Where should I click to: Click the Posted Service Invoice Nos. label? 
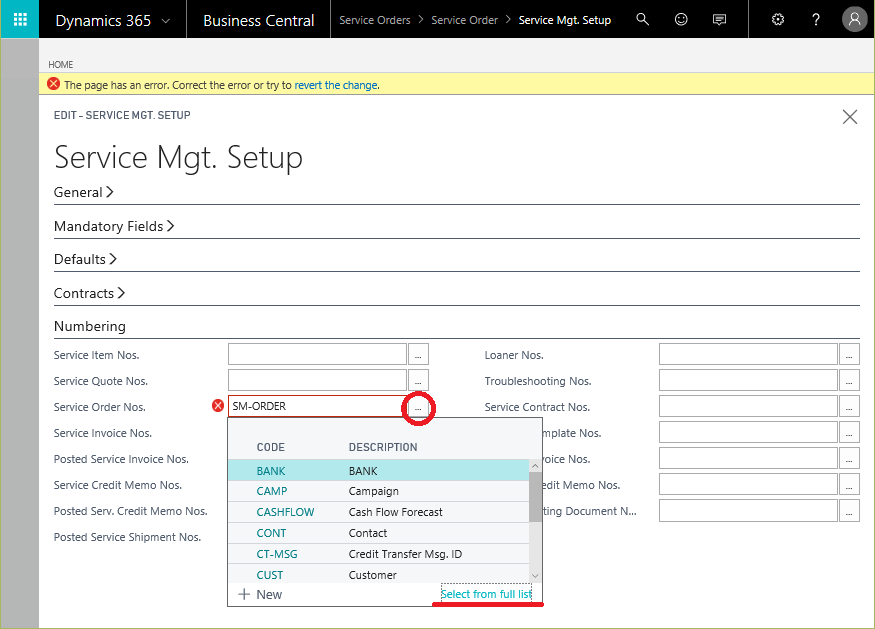121,459
